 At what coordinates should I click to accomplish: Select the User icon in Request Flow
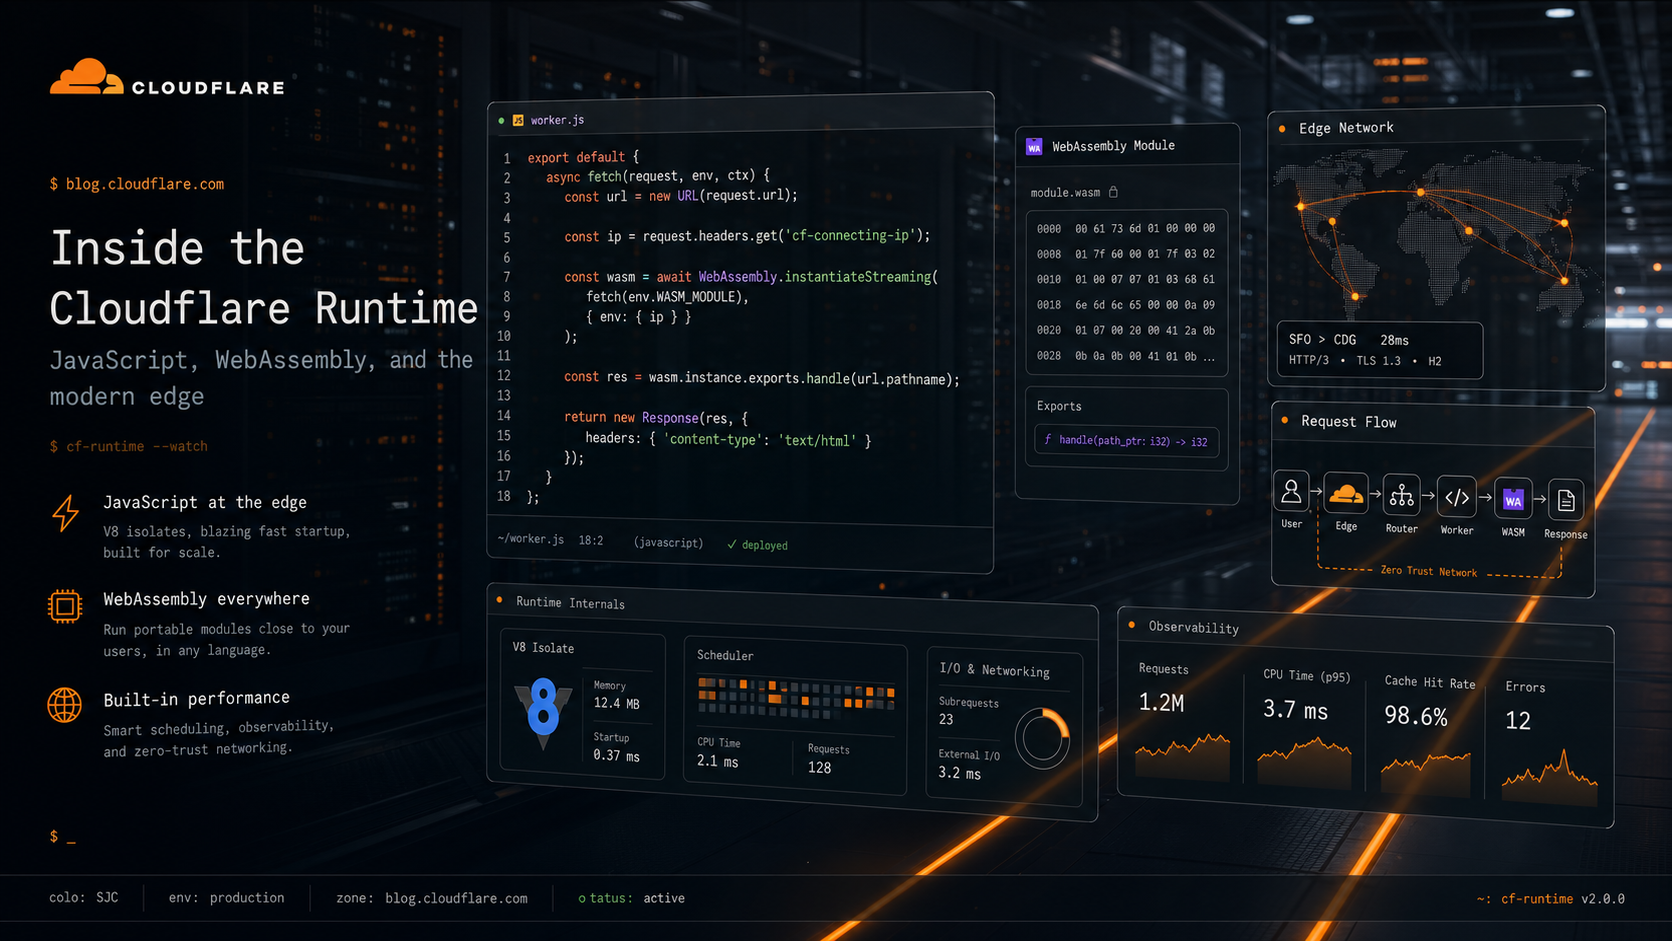tap(1291, 493)
